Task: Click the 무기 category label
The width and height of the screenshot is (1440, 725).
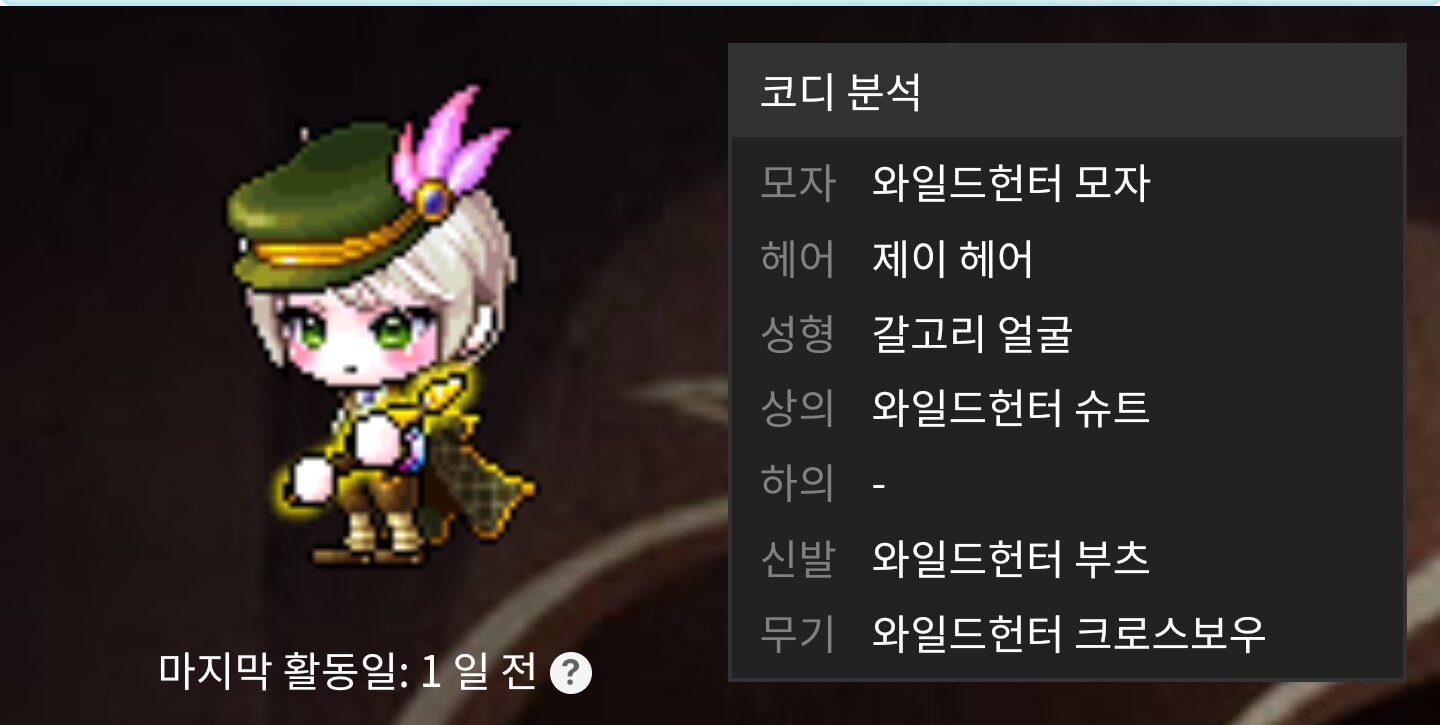Action: tap(797, 632)
